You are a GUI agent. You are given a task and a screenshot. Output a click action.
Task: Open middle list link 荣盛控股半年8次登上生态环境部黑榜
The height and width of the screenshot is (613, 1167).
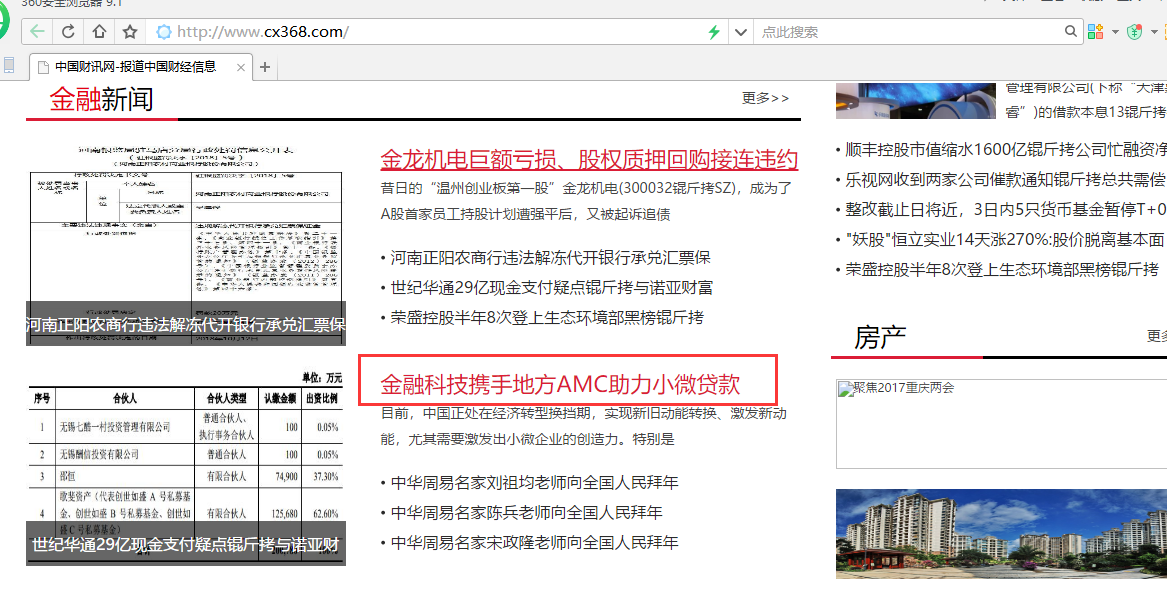click(547, 317)
